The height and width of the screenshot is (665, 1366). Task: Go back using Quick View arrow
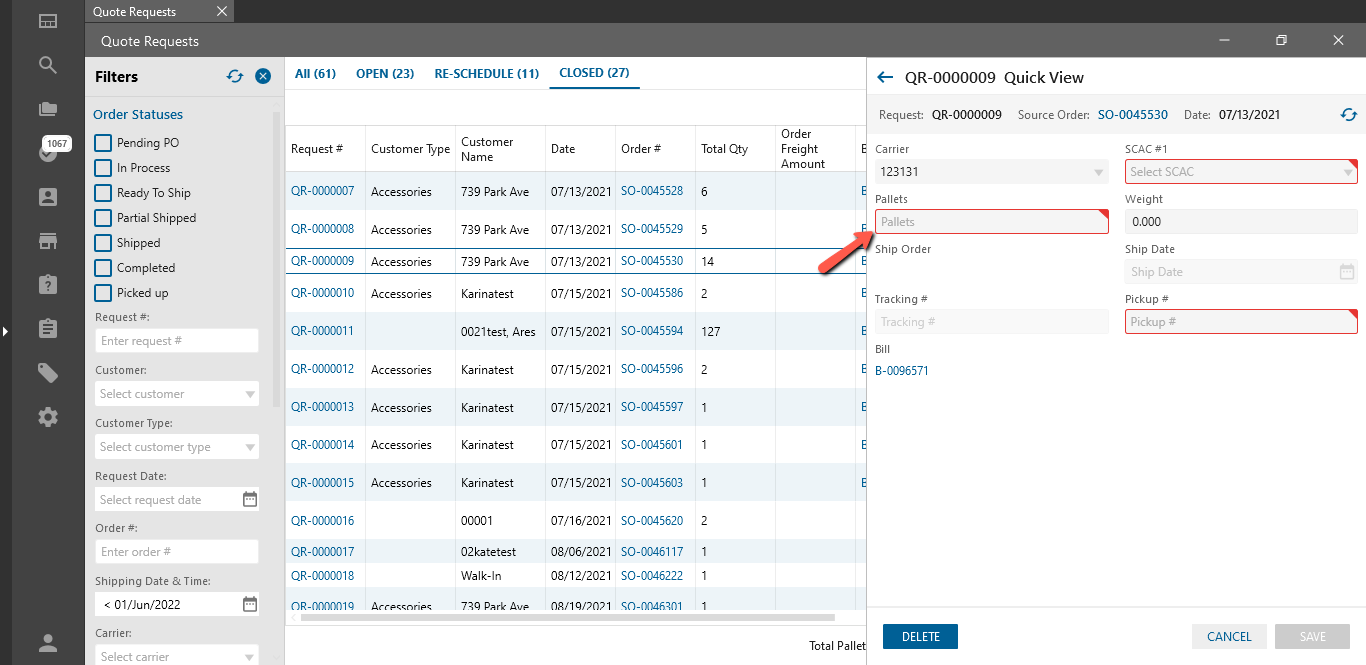coord(885,77)
